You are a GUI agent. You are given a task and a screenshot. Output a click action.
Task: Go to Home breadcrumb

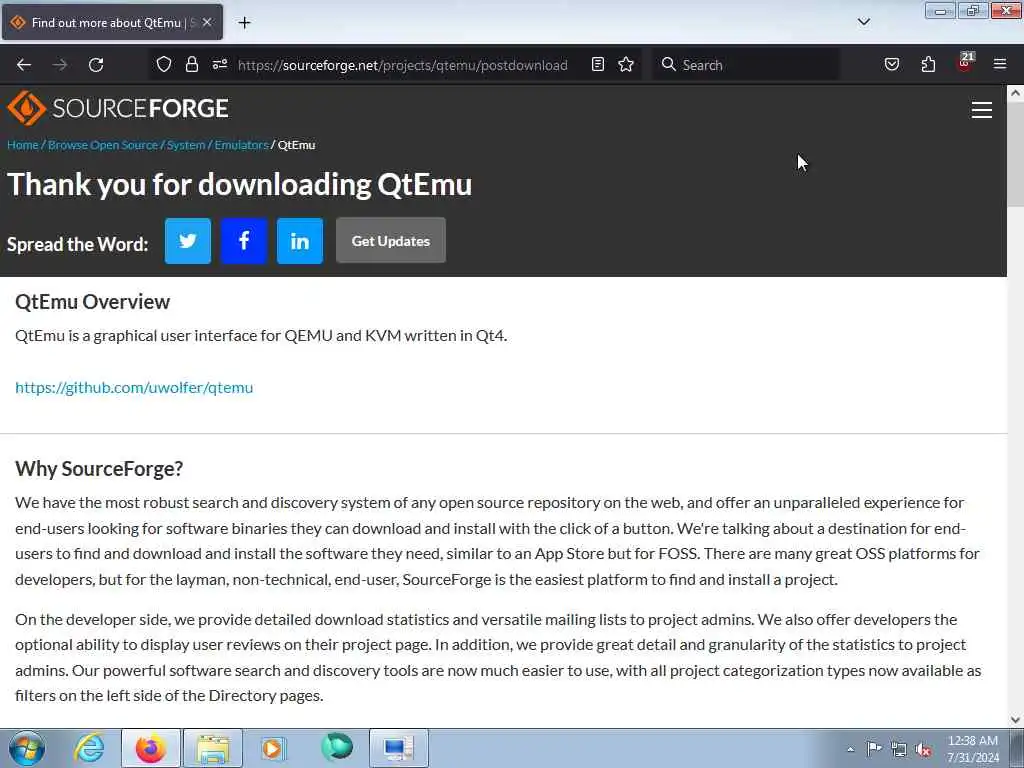tap(23, 145)
